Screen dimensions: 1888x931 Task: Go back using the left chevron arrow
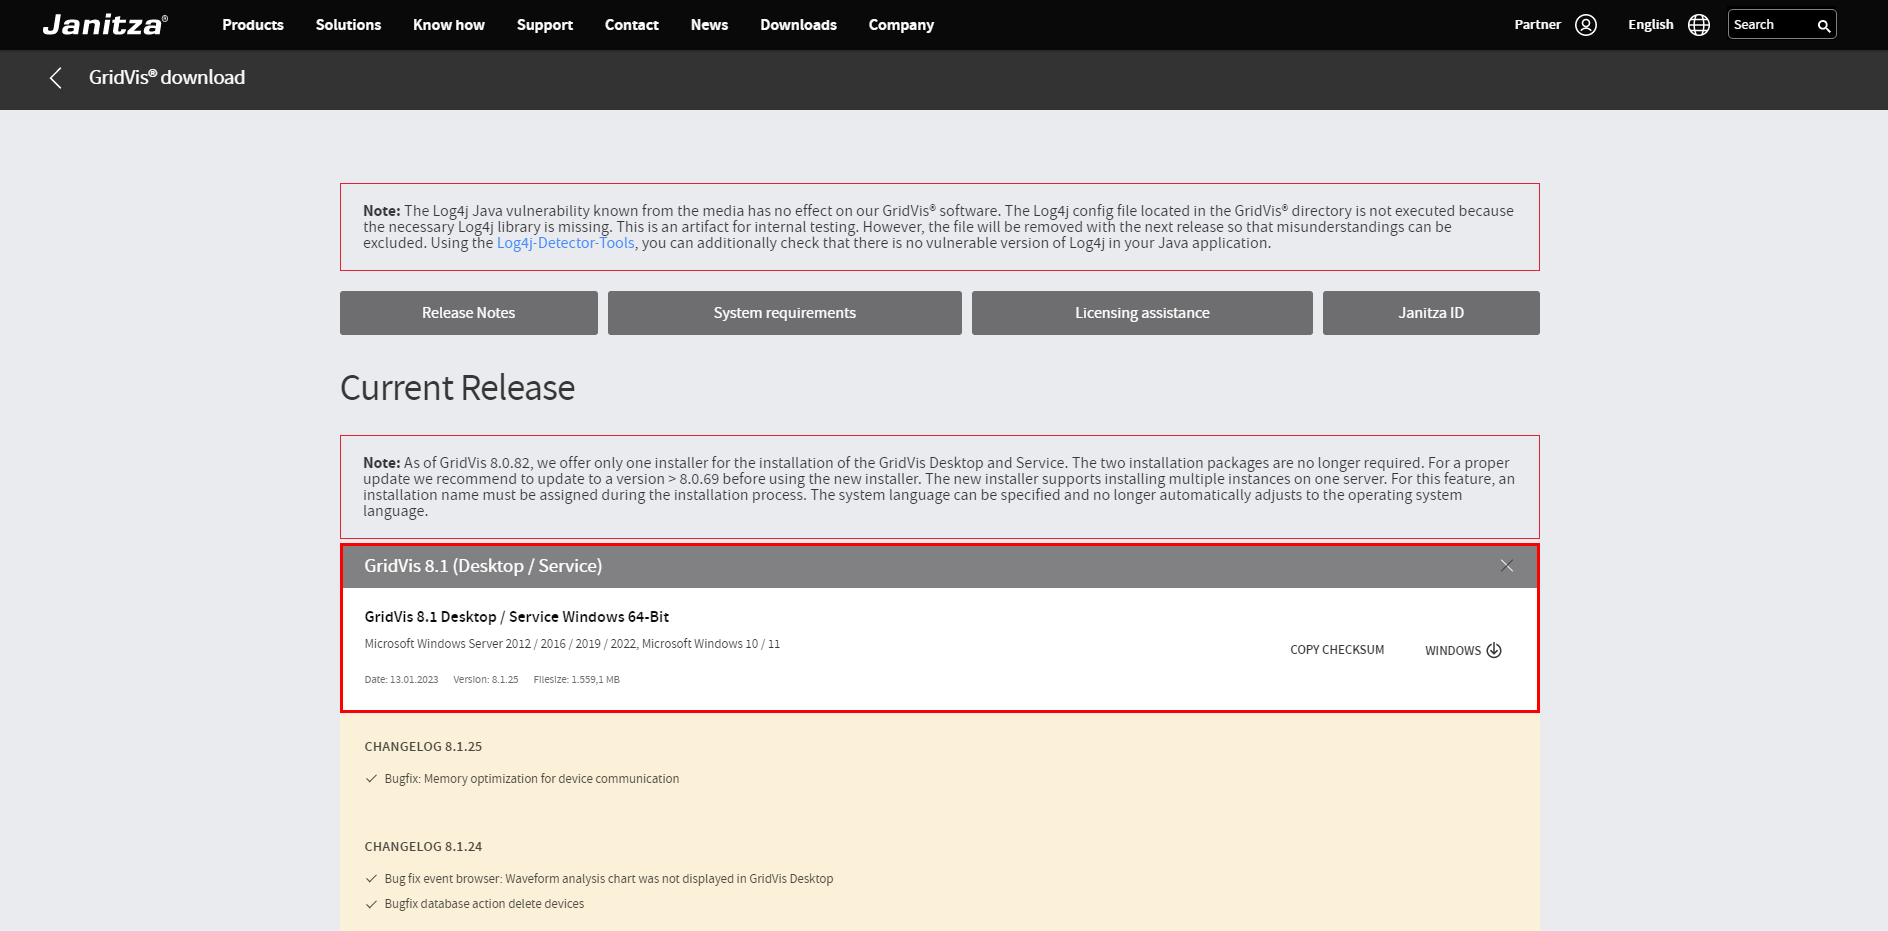point(56,78)
